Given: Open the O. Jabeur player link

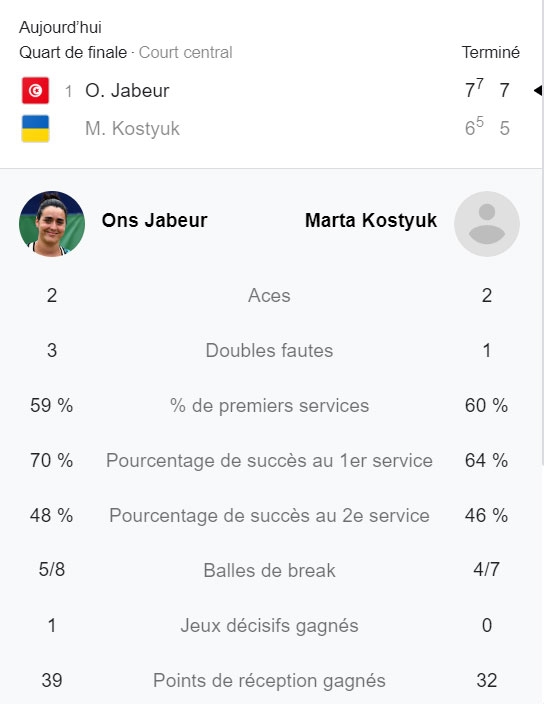Looking at the screenshot, I should [x=127, y=91].
